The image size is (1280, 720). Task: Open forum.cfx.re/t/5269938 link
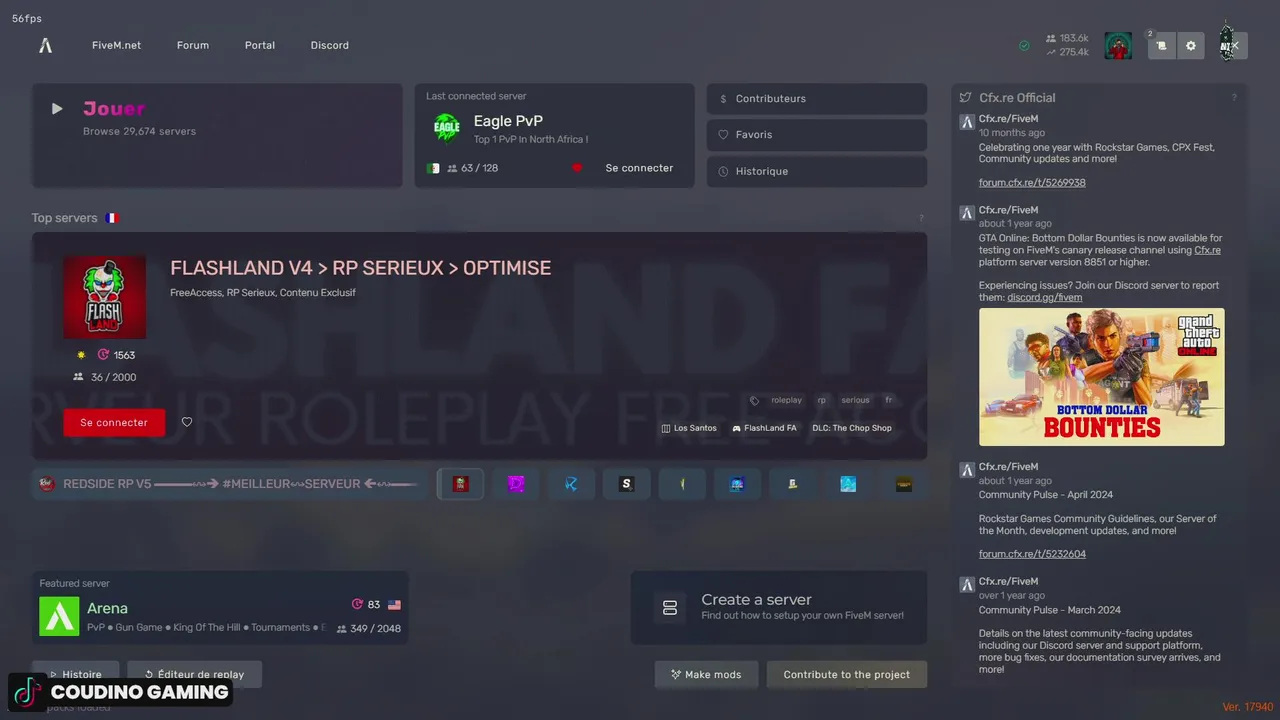1032,183
